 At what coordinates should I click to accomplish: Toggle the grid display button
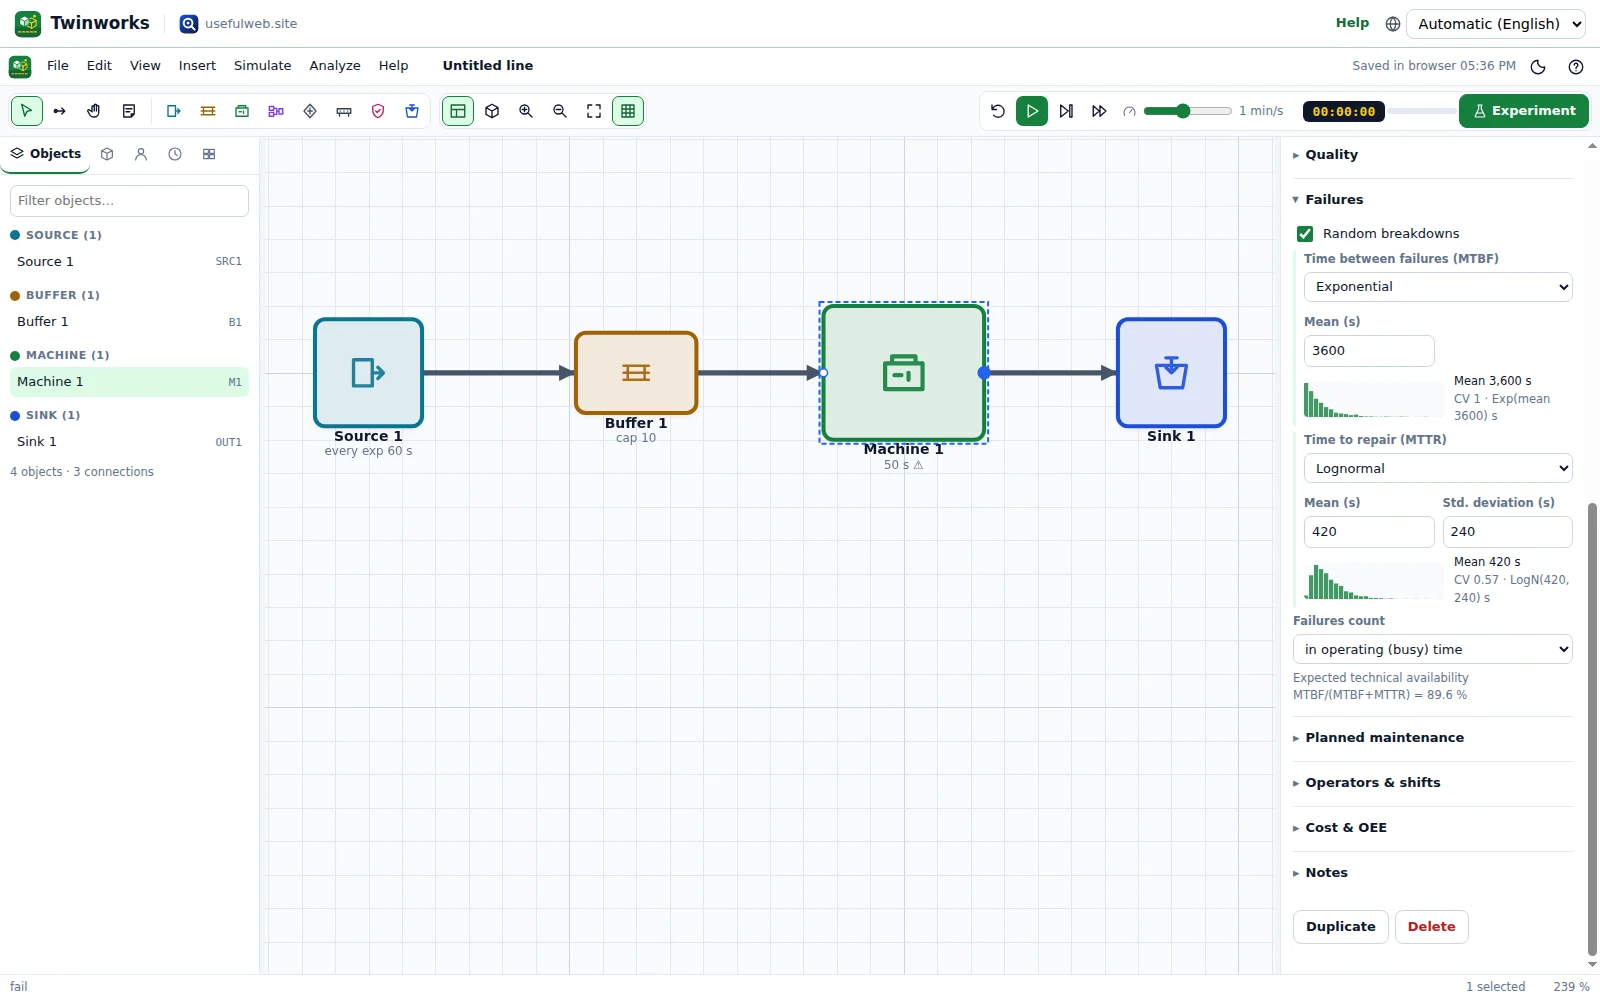[x=628, y=111]
